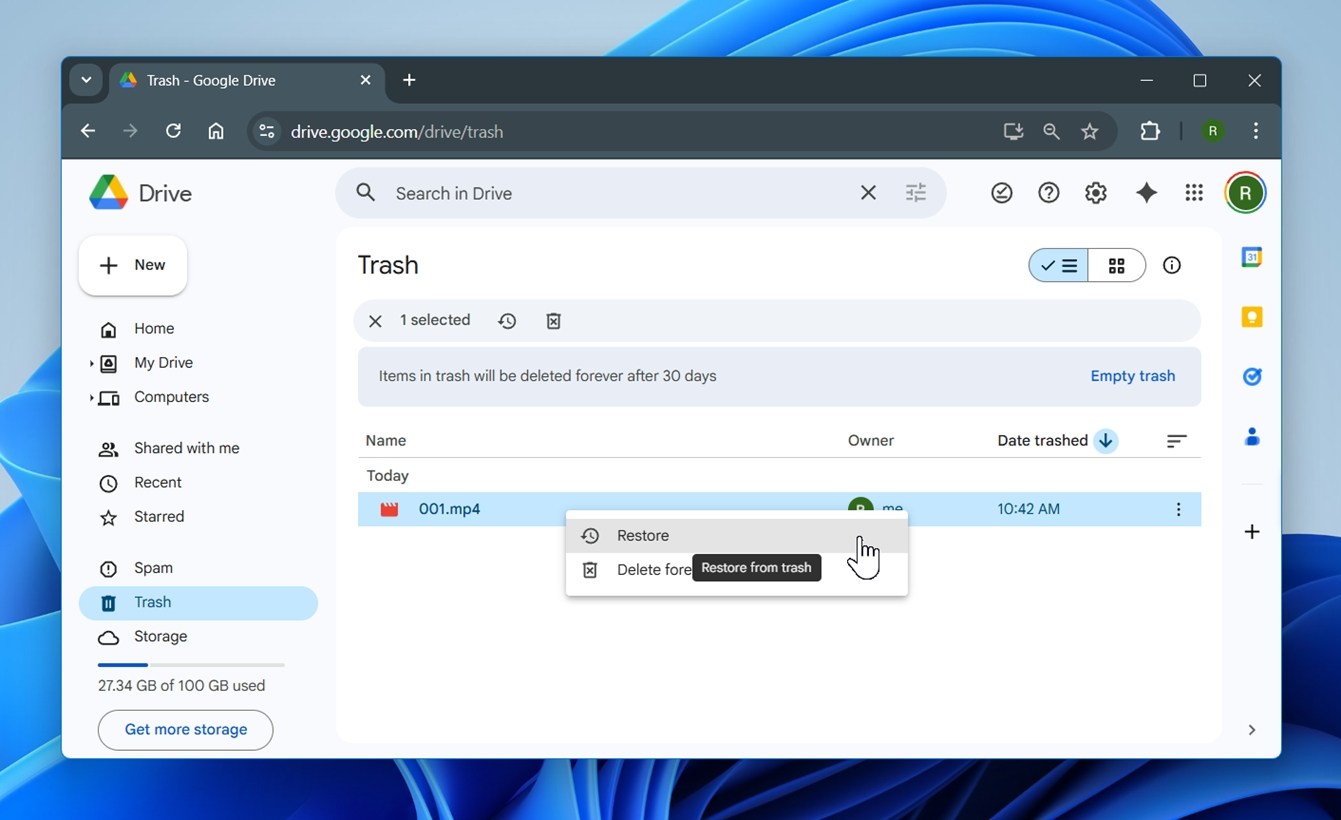Switch to list layout view
Viewport: 1341px width, 820px height.
click(1059, 265)
